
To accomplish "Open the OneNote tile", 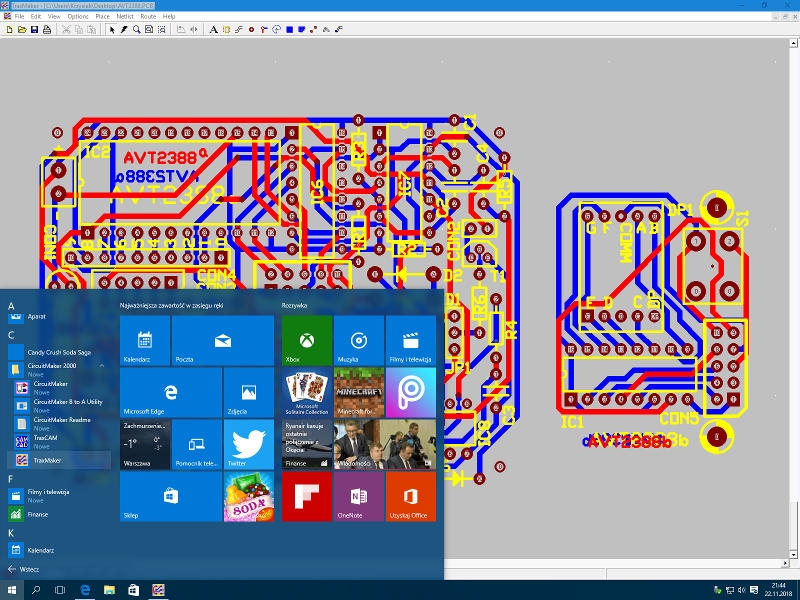I will 359,496.
